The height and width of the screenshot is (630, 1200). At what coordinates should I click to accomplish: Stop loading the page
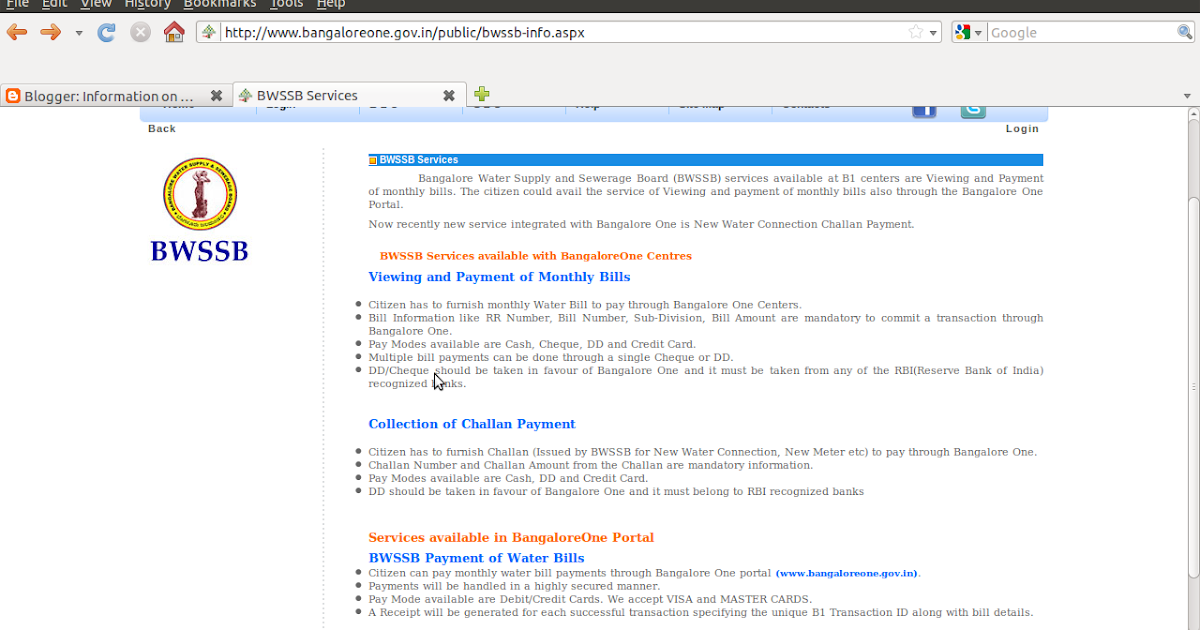[x=139, y=31]
